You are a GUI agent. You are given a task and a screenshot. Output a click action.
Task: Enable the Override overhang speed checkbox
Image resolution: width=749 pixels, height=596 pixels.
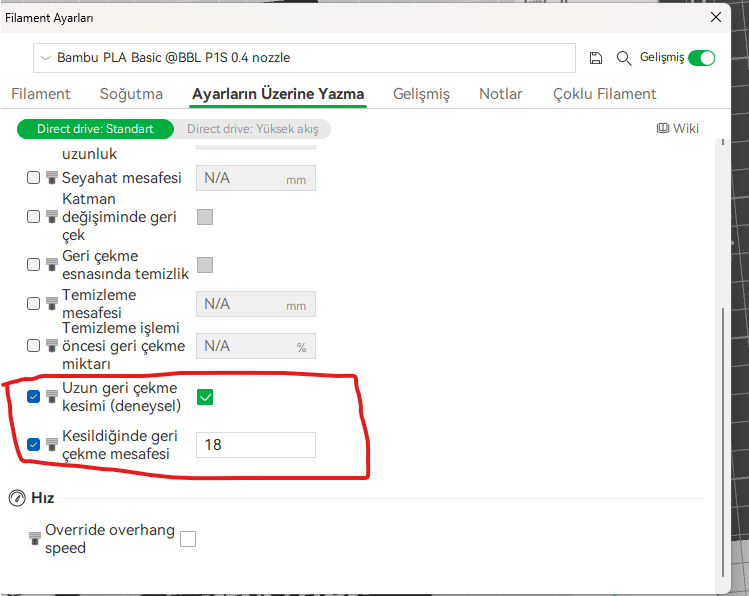tap(188, 539)
